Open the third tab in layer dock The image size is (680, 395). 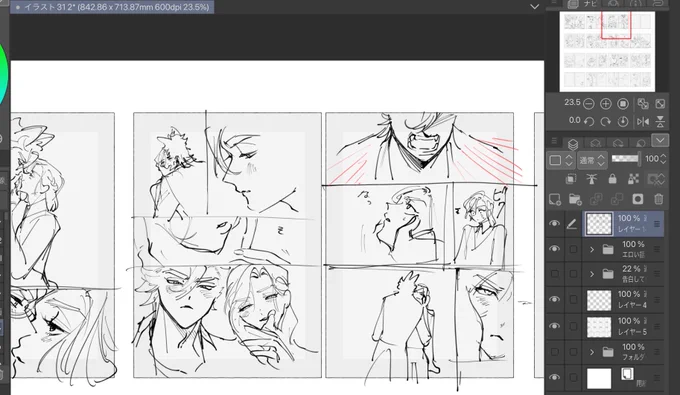tap(618, 143)
